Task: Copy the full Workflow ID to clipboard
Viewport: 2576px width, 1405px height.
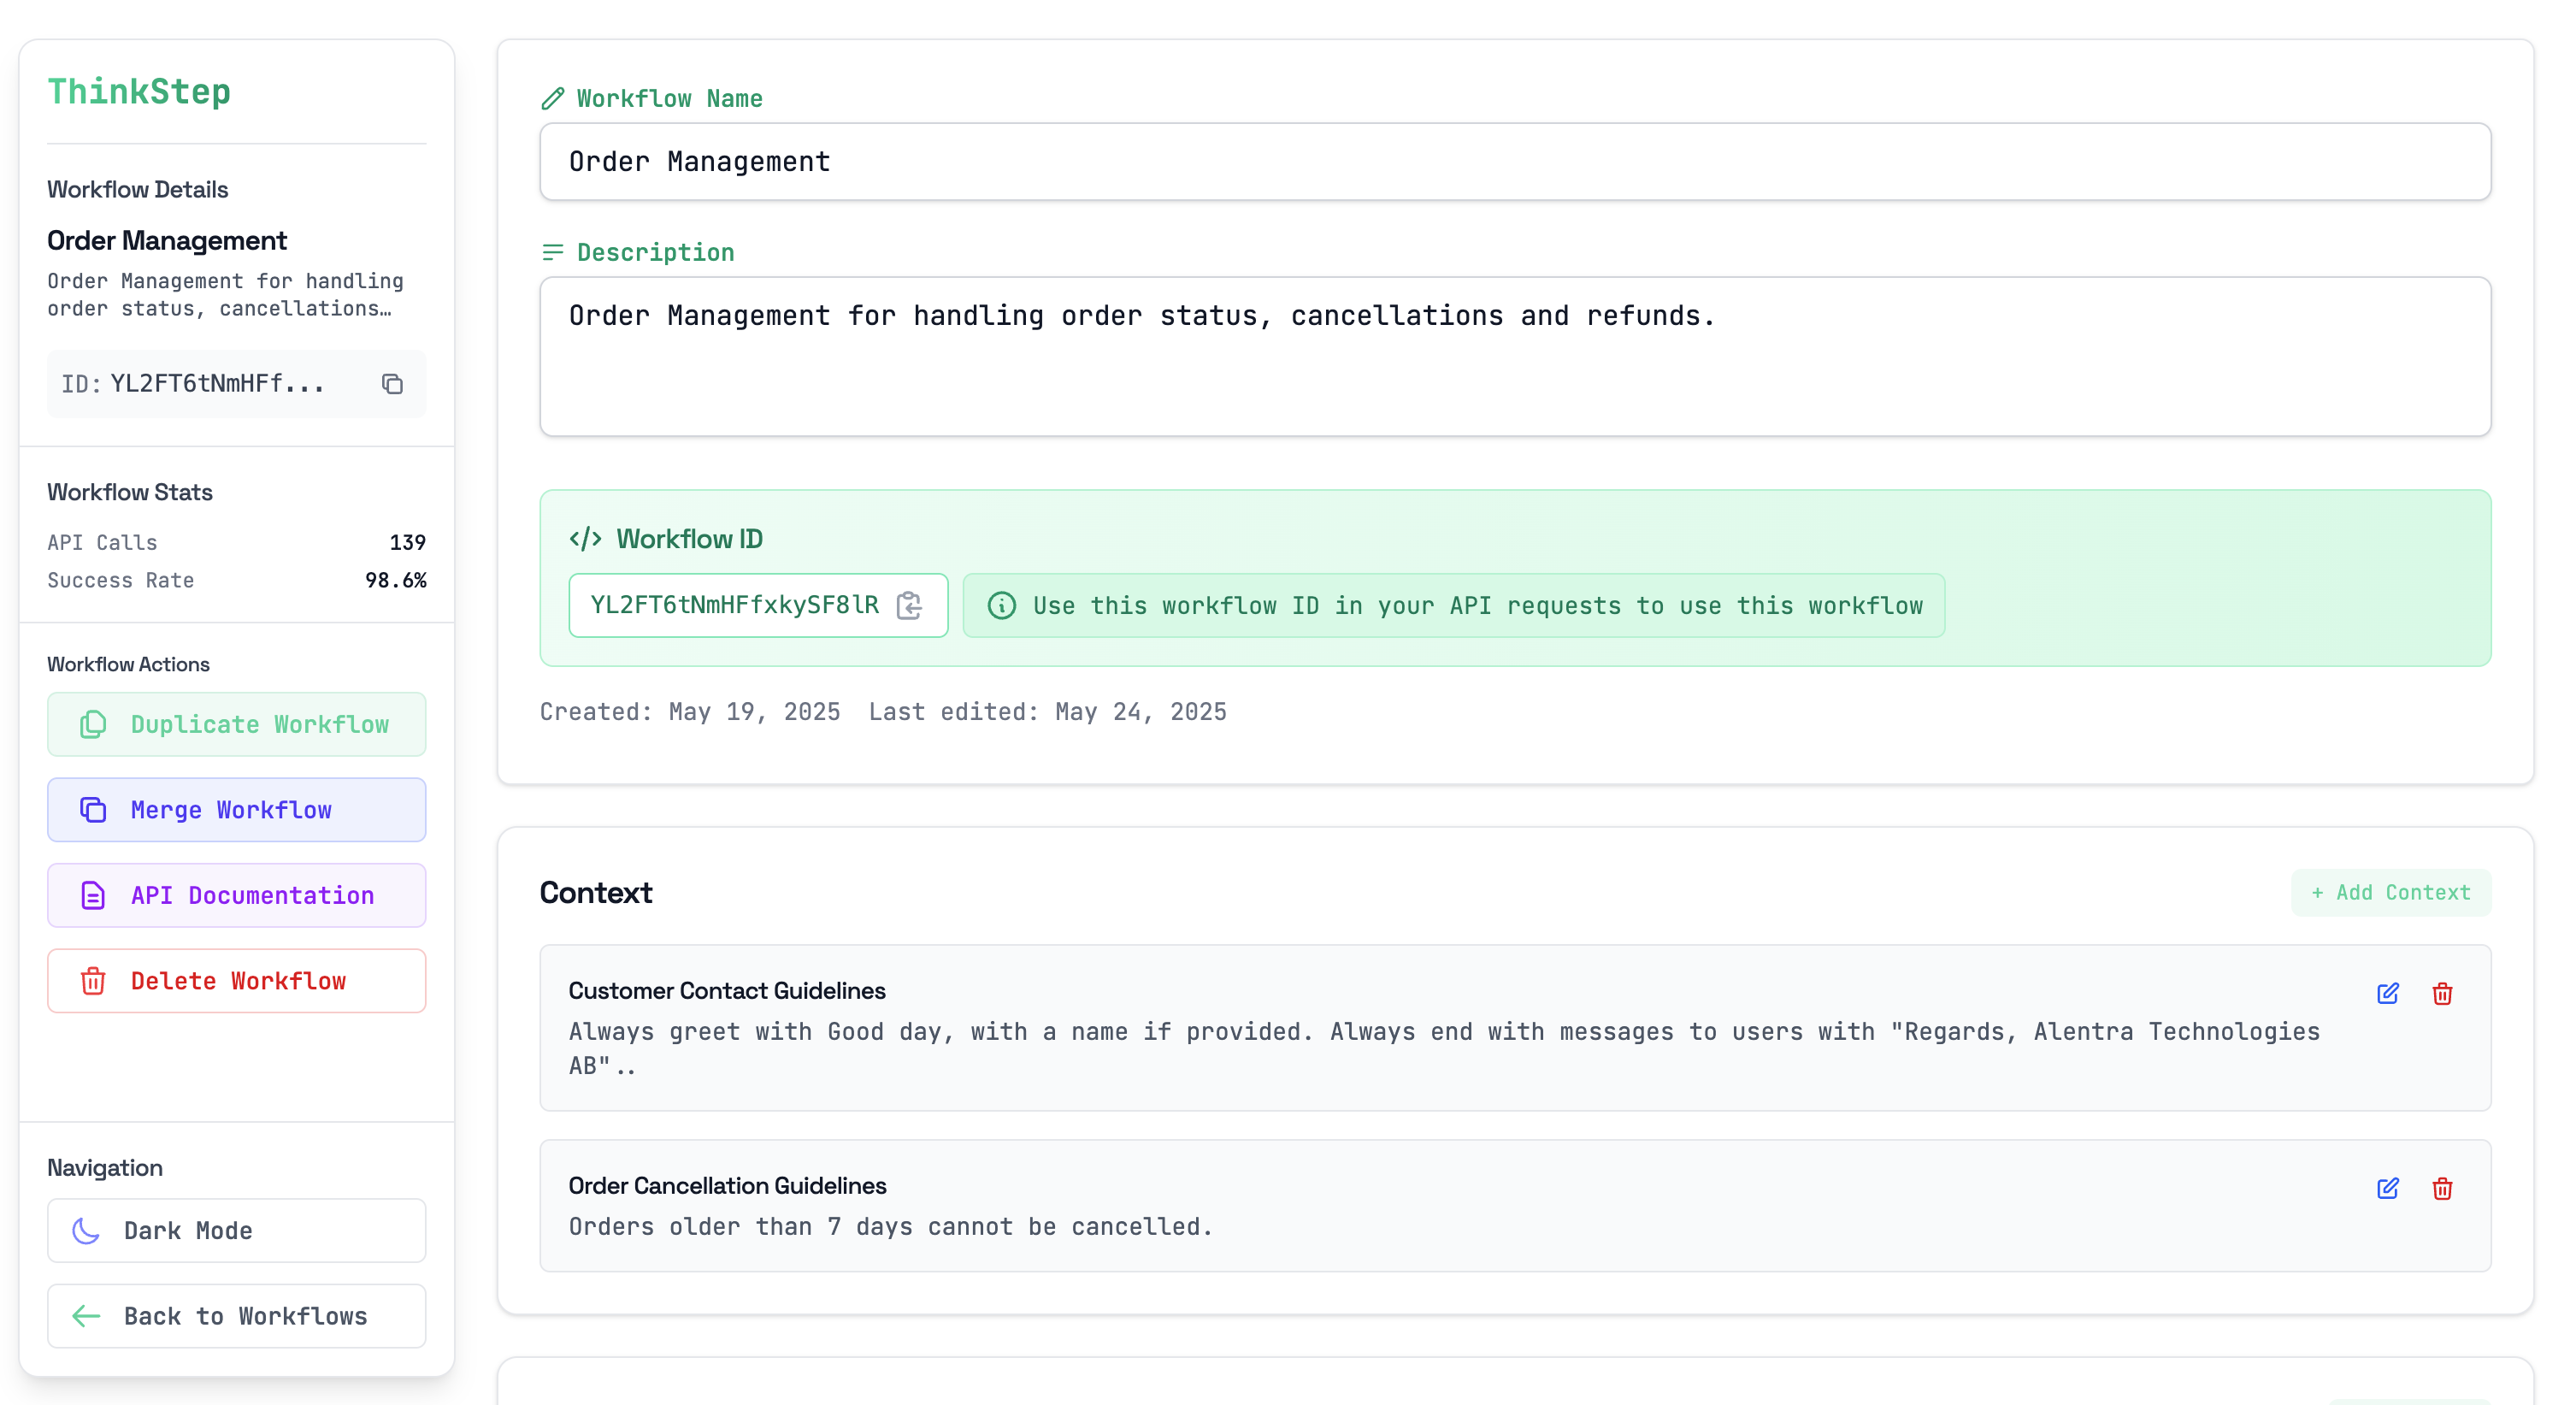Action: tap(909, 605)
